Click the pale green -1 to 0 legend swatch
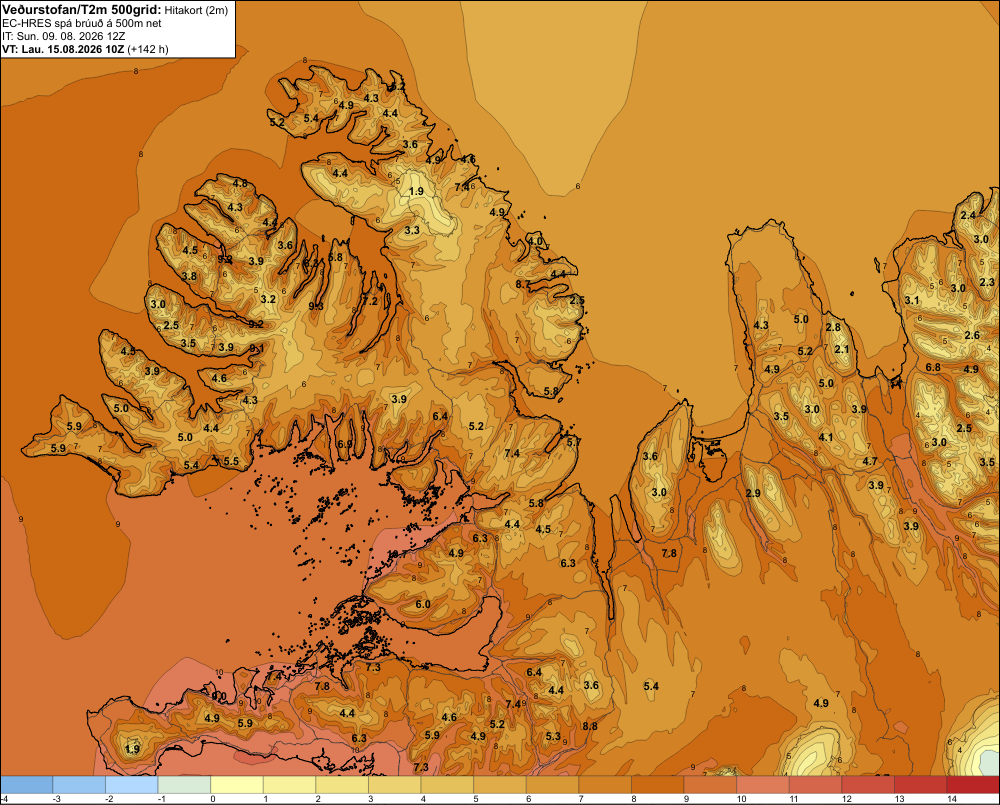This screenshot has height=805, width=1000. click(x=184, y=785)
